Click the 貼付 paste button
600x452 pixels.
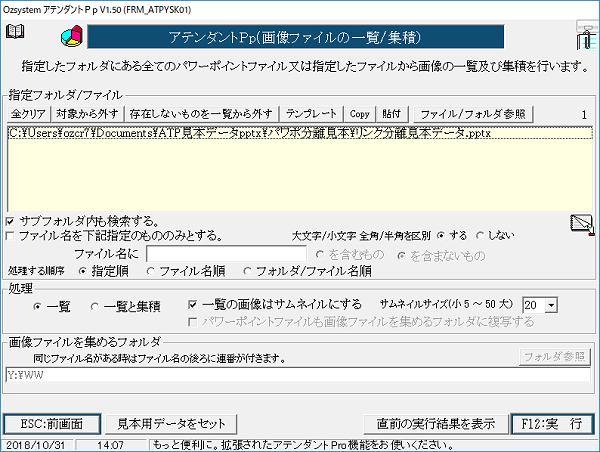pyautogui.click(x=392, y=114)
